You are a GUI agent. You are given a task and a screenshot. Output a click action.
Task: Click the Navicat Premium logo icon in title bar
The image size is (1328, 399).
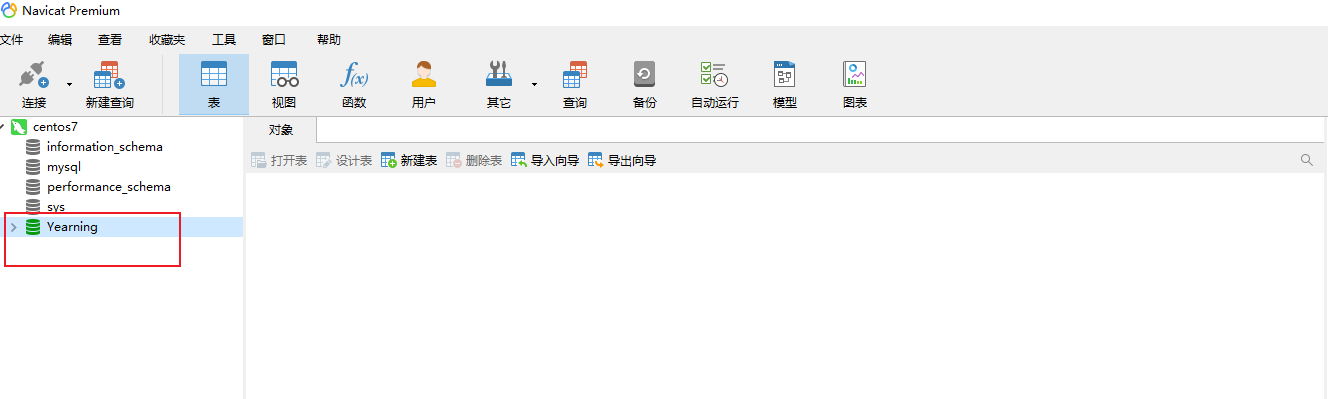(x=9, y=11)
